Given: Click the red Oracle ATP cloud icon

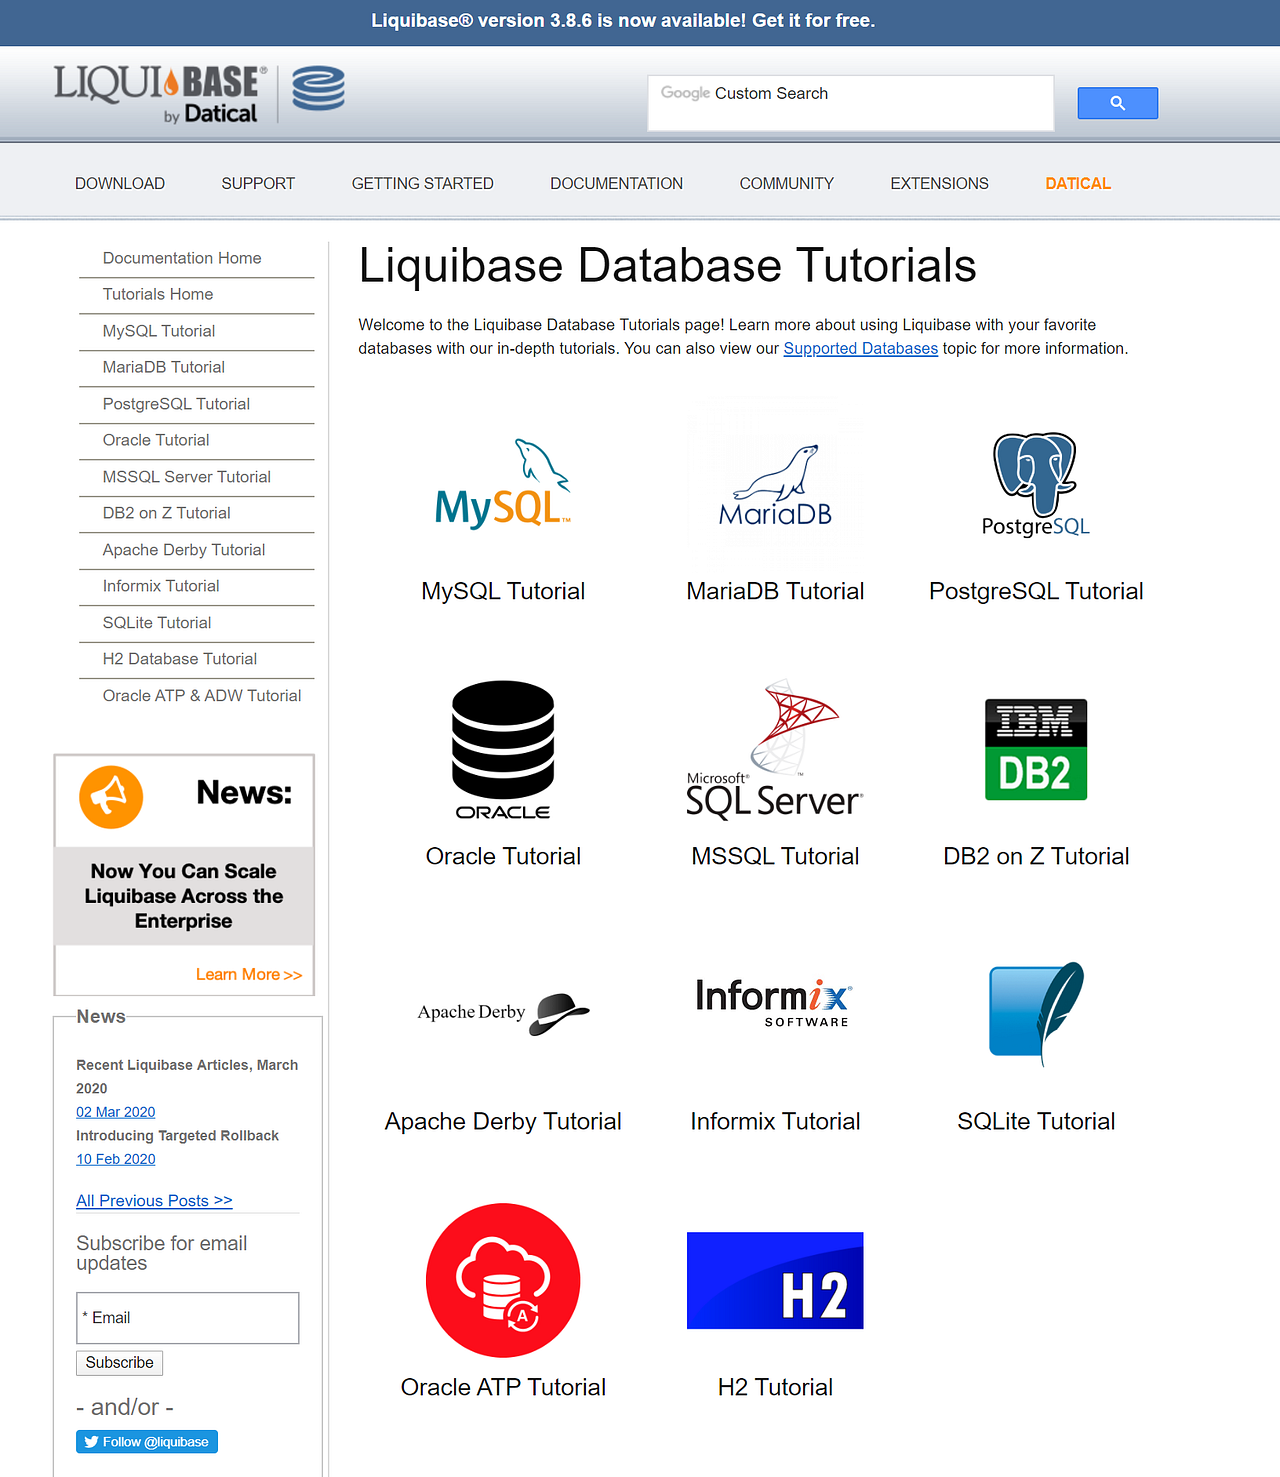Looking at the screenshot, I should coord(503,1281).
